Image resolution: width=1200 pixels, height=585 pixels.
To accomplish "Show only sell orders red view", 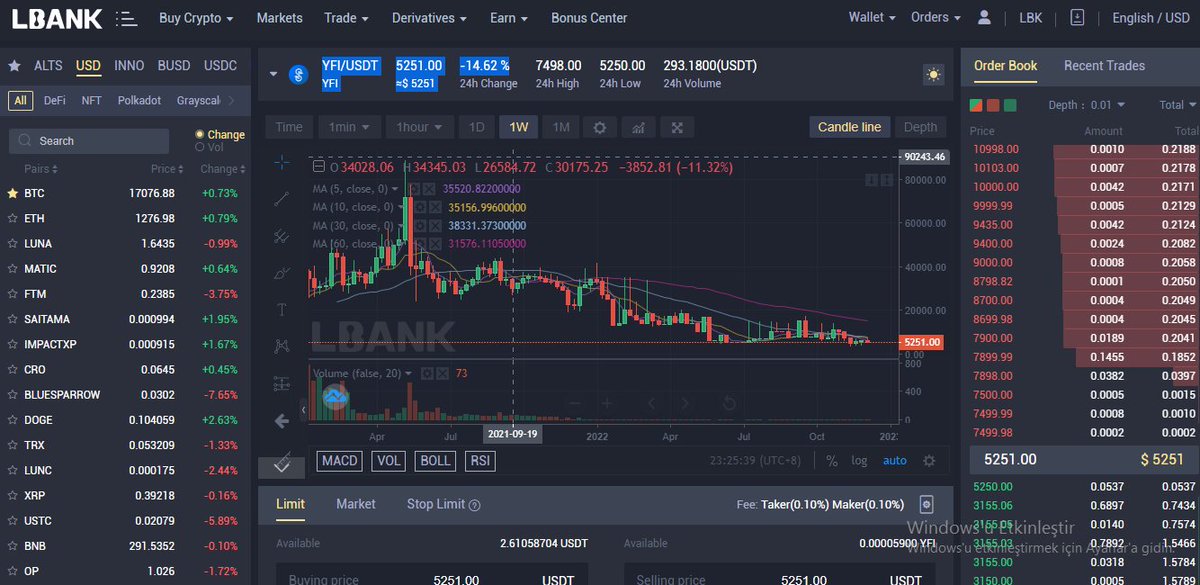I will [x=993, y=105].
